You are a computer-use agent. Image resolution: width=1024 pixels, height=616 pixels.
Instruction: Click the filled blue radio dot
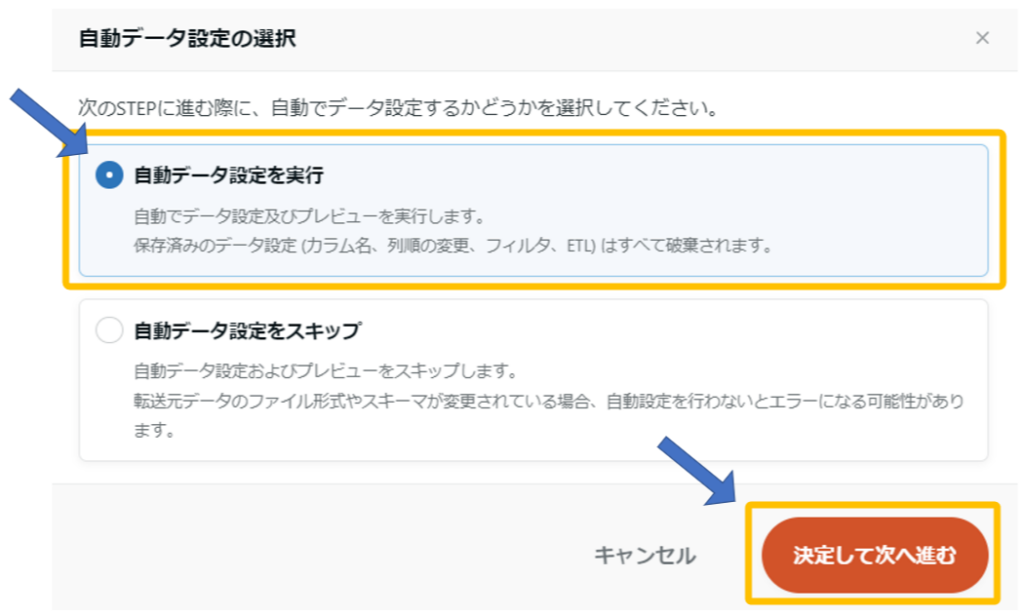point(108,176)
